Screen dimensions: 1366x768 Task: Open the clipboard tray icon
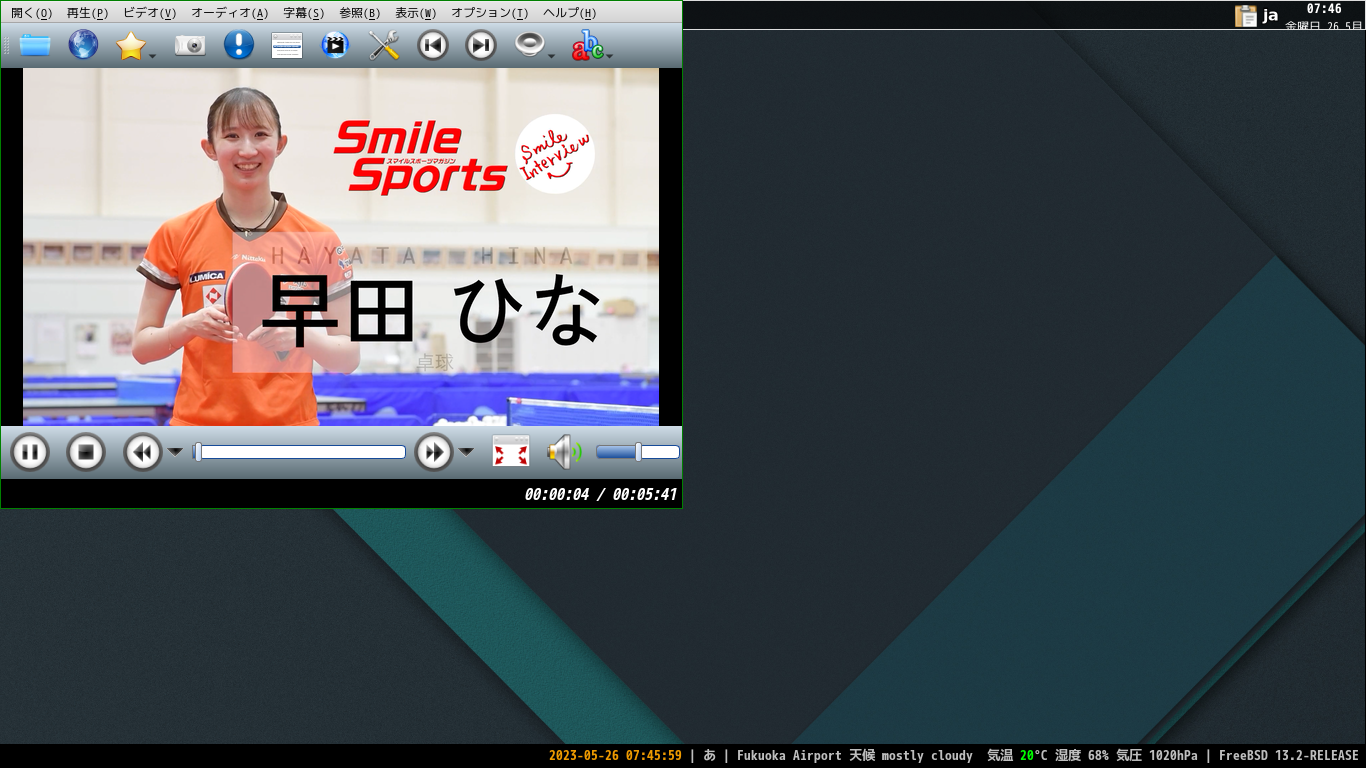(1246, 15)
